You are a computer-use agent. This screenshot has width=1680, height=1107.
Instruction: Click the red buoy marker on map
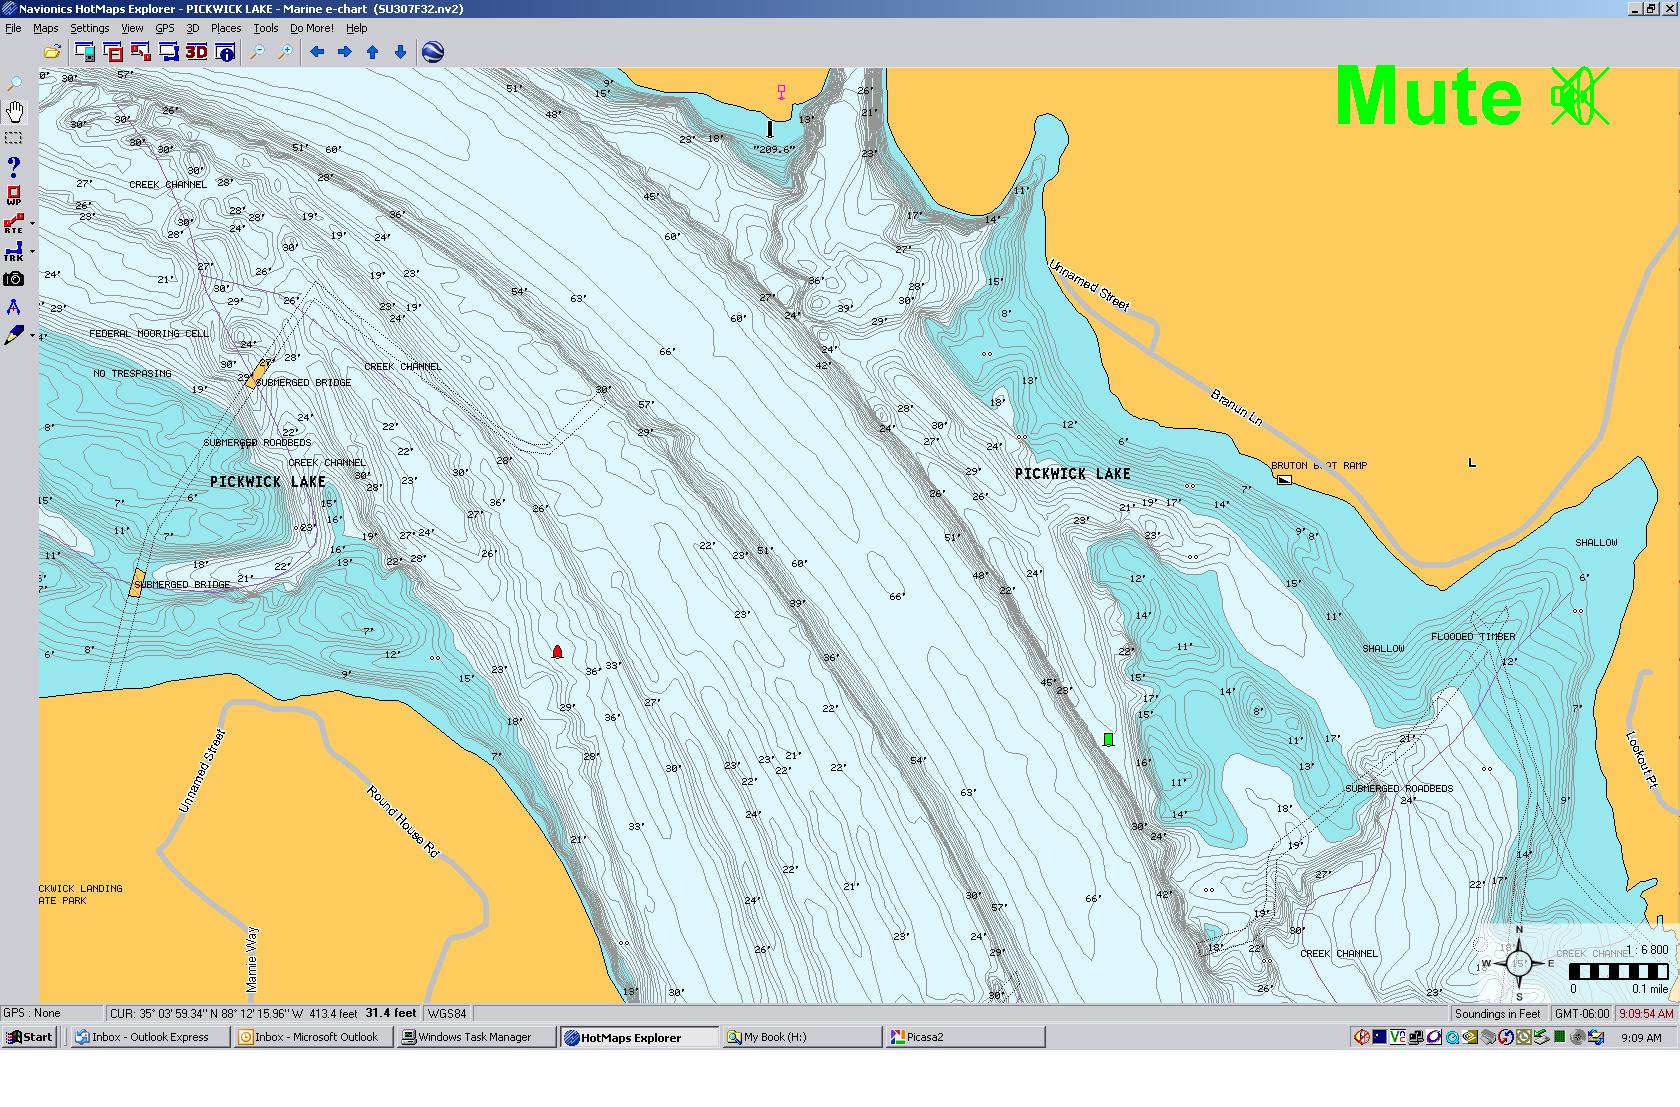click(557, 652)
